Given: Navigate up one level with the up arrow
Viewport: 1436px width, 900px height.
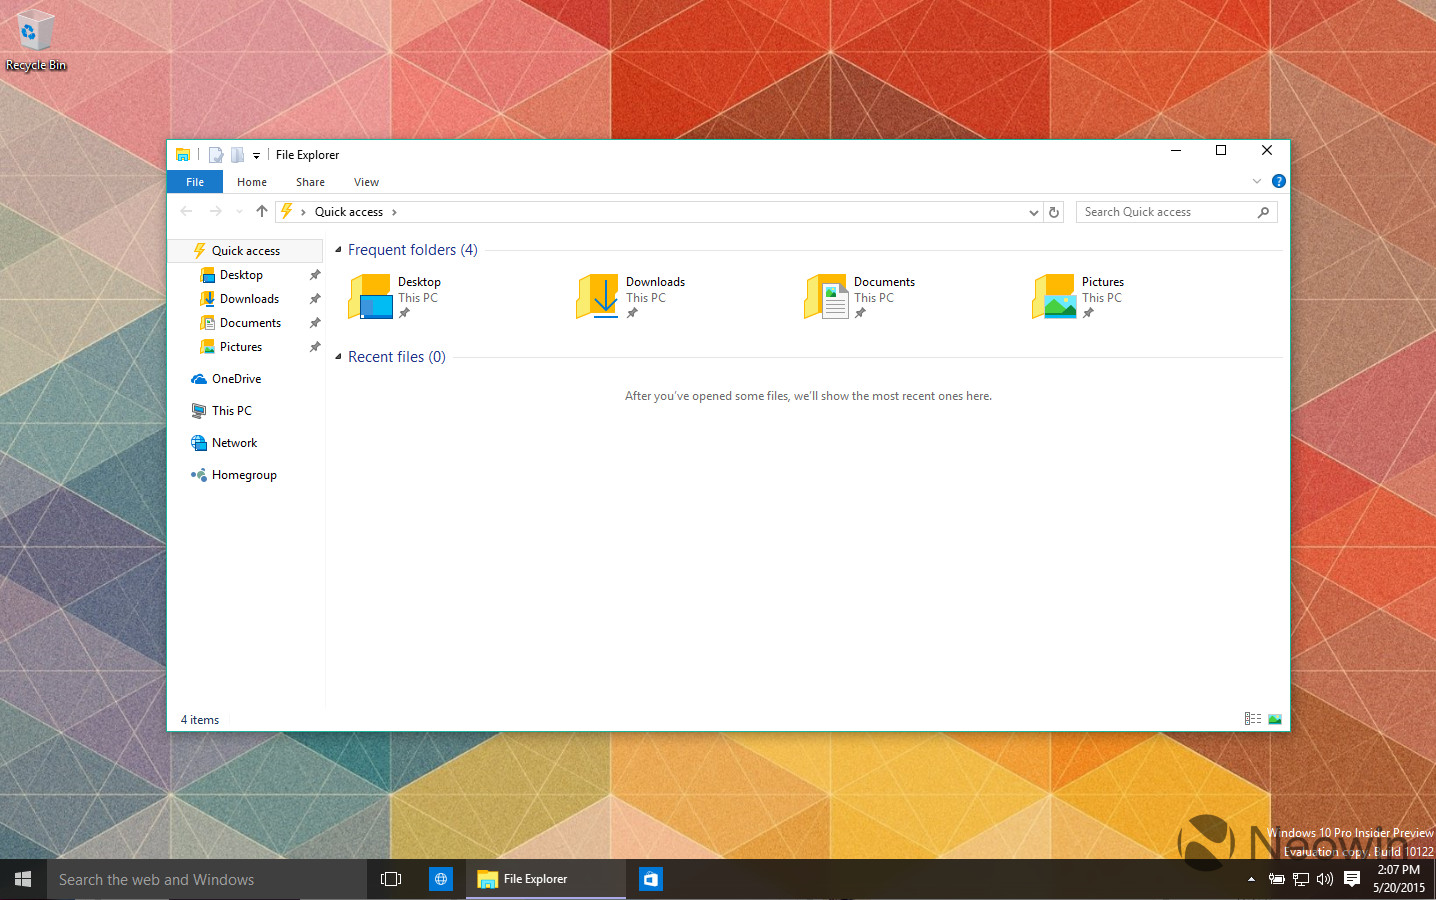Looking at the screenshot, I should [x=261, y=211].
